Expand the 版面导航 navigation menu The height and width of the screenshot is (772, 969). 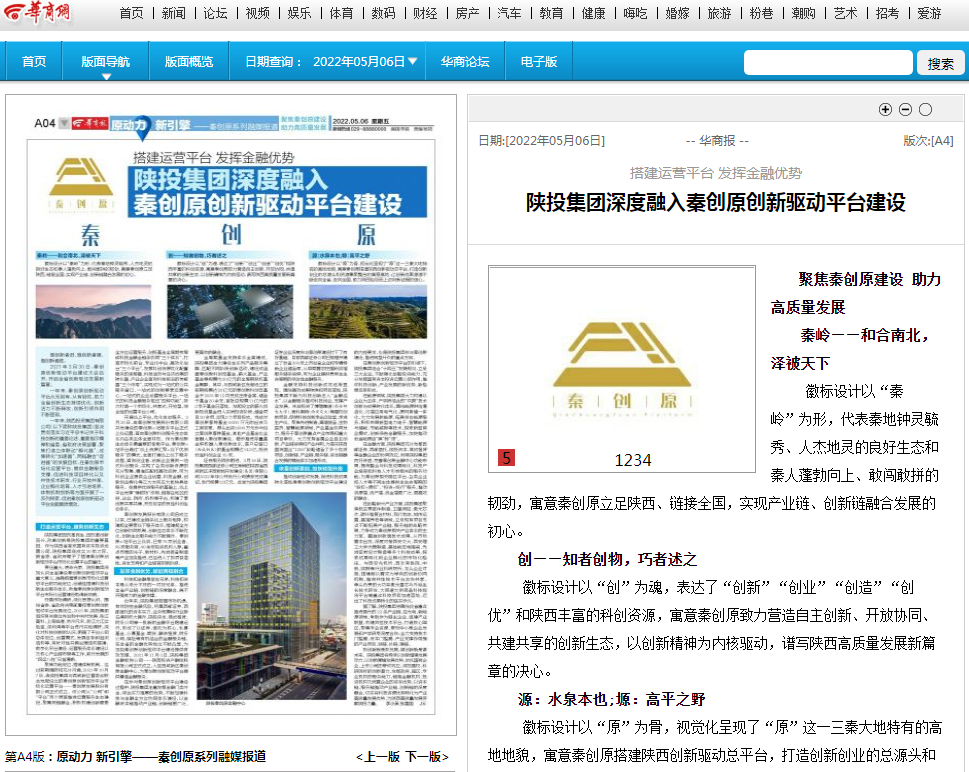105,62
